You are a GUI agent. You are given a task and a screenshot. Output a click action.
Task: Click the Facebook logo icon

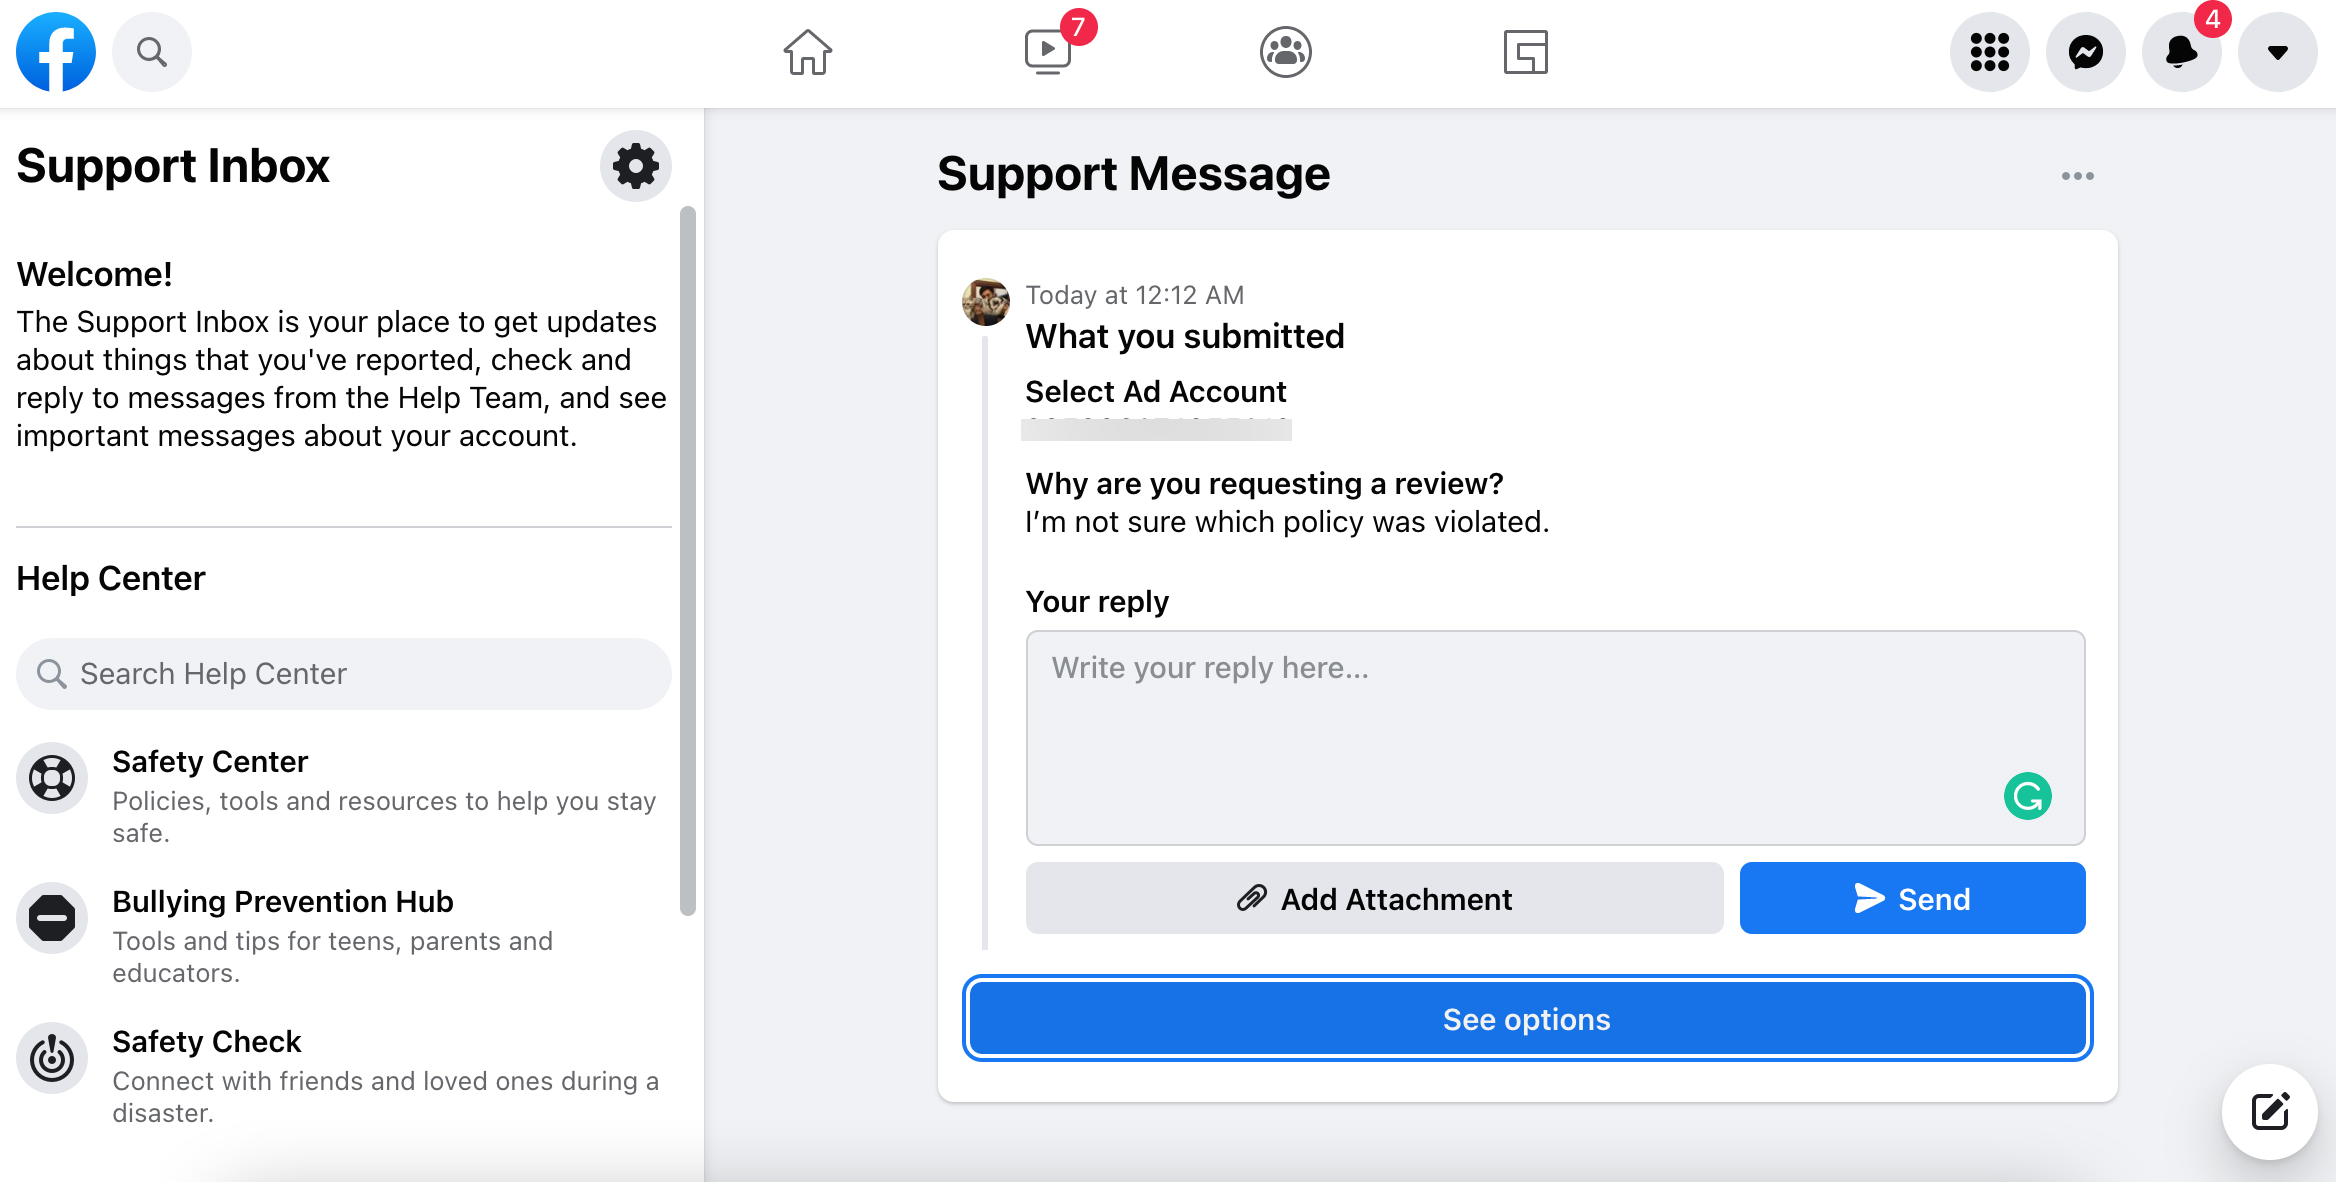[x=56, y=52]
